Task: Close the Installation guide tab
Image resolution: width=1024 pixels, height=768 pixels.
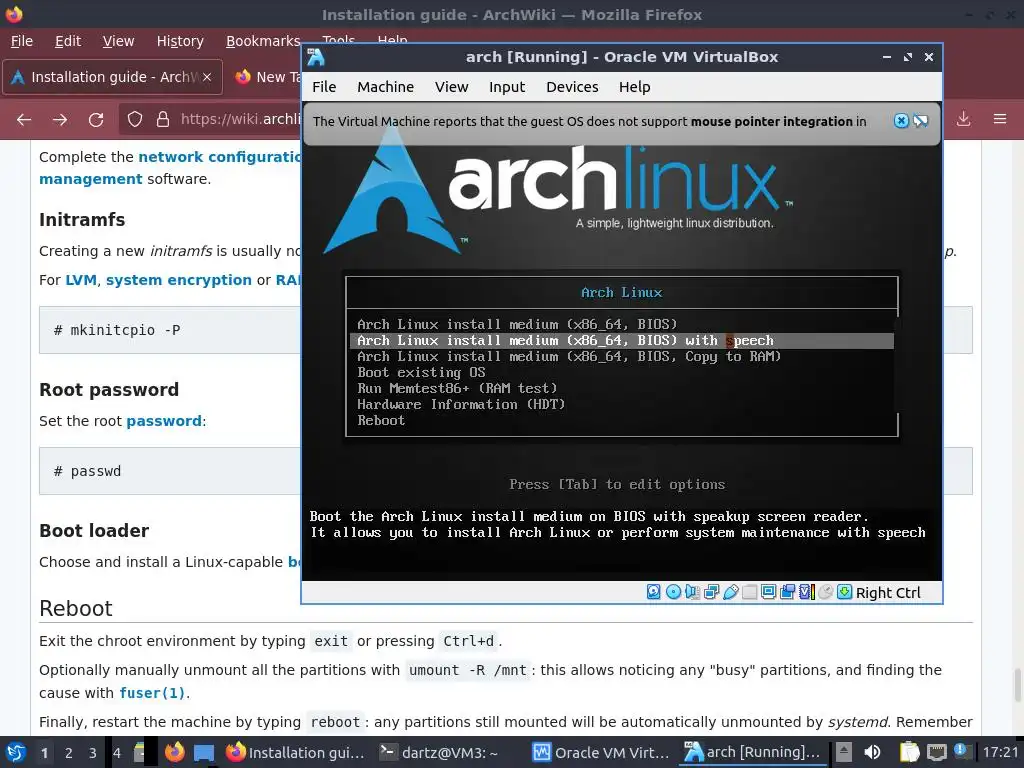Action: (x=207, y=77)
